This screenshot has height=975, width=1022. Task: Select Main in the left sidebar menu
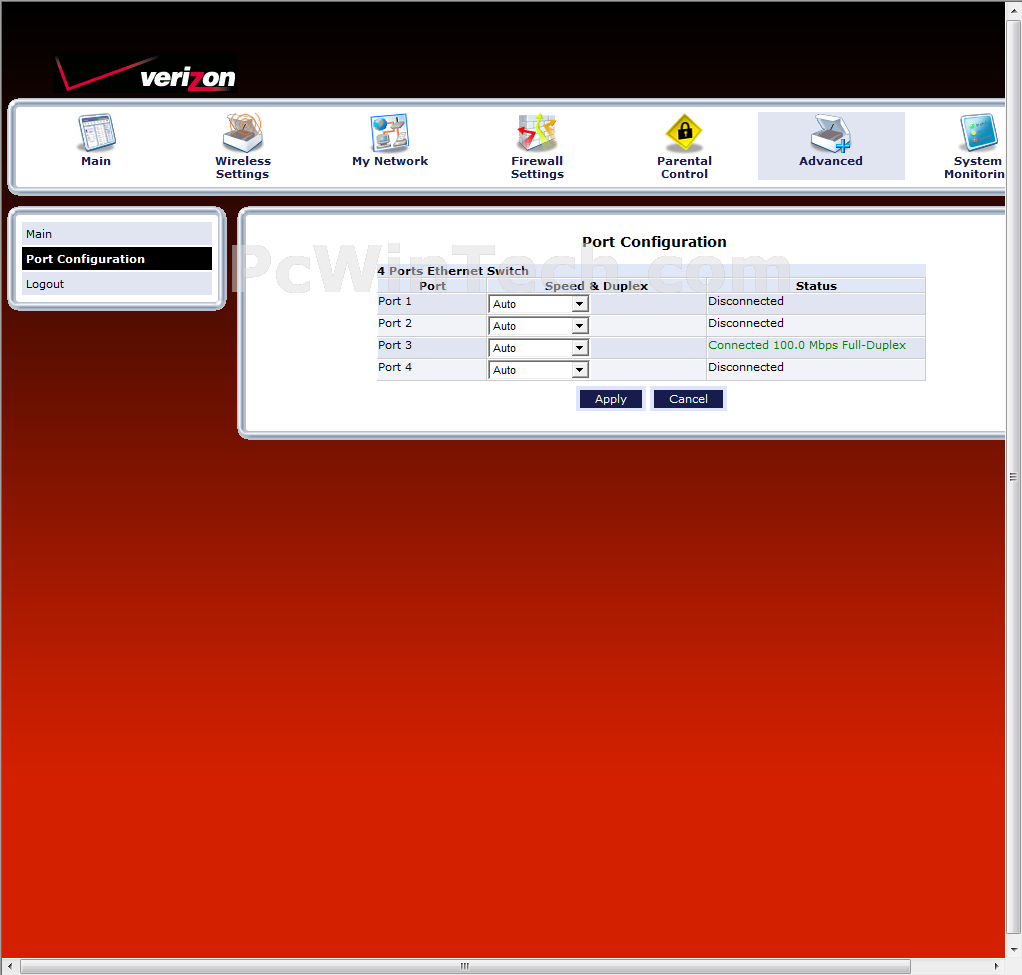click(117, 234)
